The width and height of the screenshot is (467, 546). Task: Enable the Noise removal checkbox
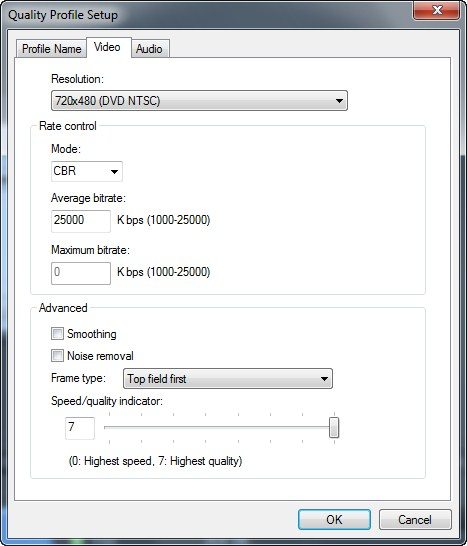(57, 356)
